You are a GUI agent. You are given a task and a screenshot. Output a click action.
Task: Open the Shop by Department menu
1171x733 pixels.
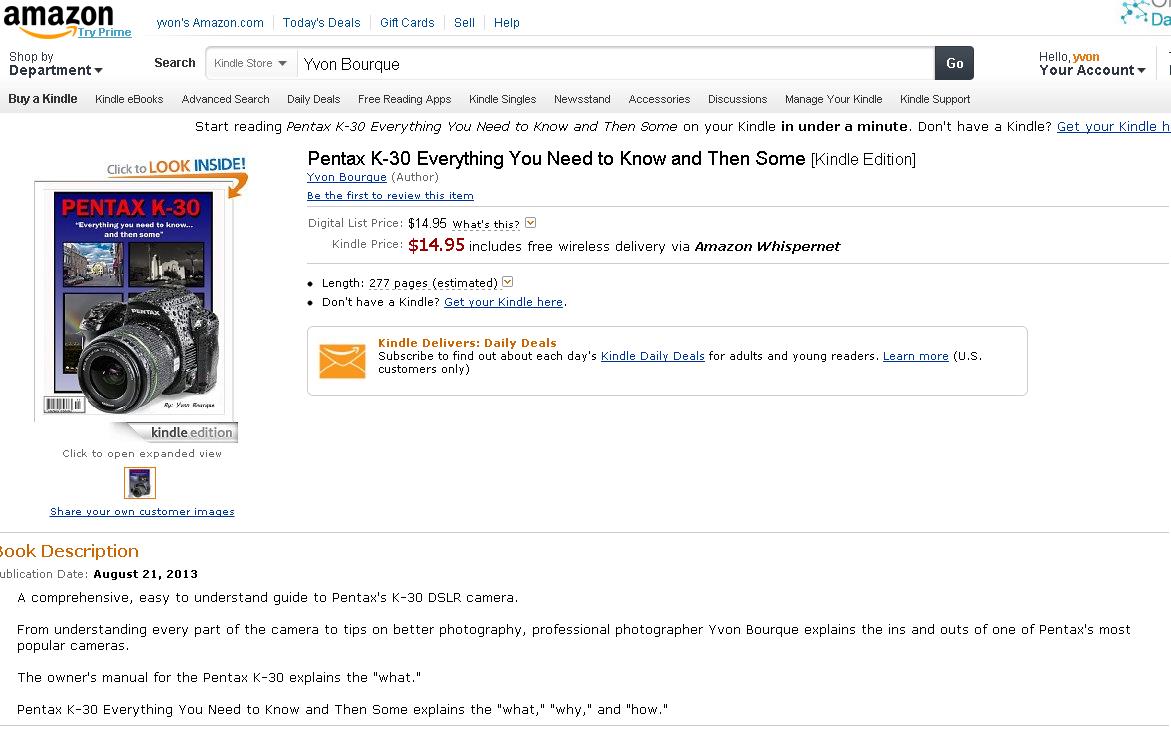click(56, 64)
